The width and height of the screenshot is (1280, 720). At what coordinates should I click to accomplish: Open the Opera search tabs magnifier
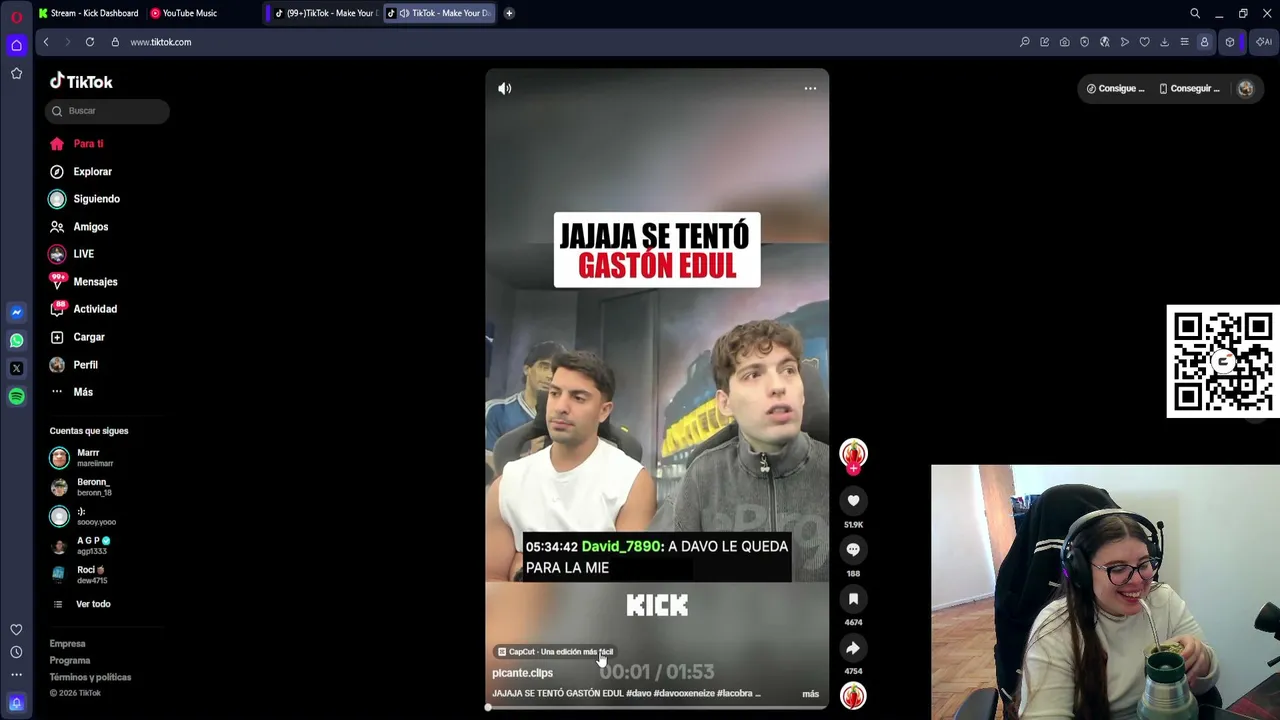(x=1195, y=13)
